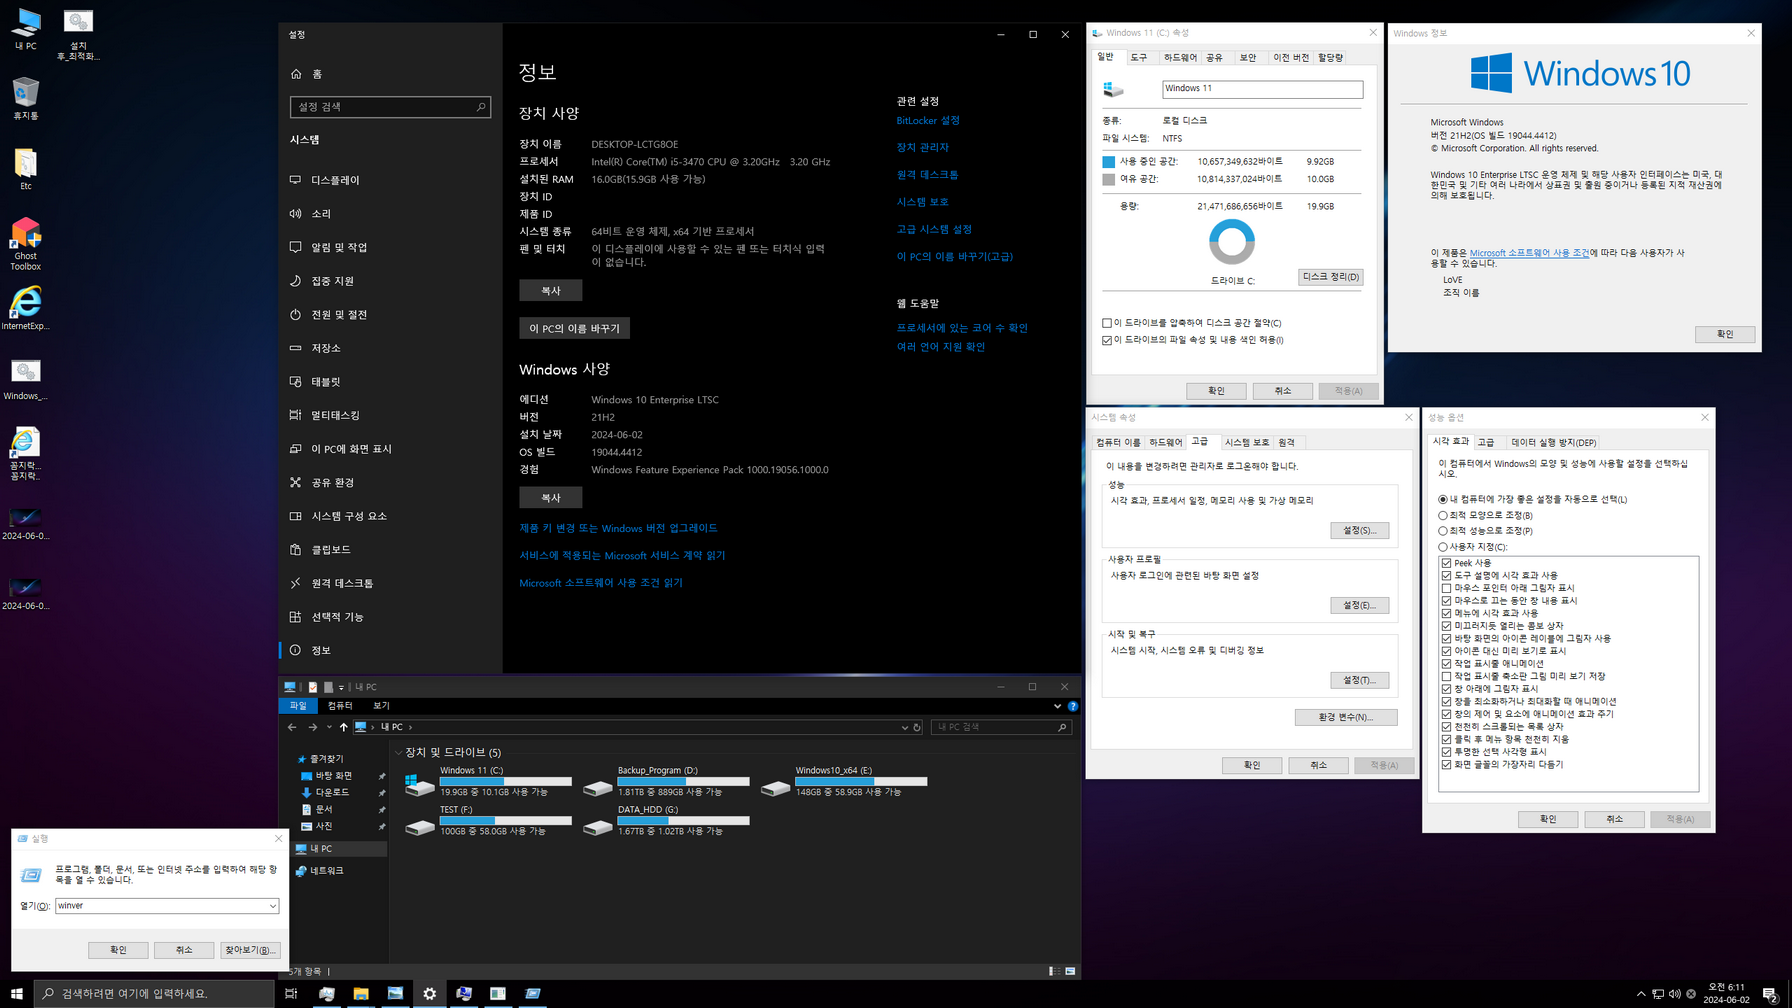
Task: Expand the File Explorer ribbon chevron
Action: pyautogui.click(x=1057, y=706)
